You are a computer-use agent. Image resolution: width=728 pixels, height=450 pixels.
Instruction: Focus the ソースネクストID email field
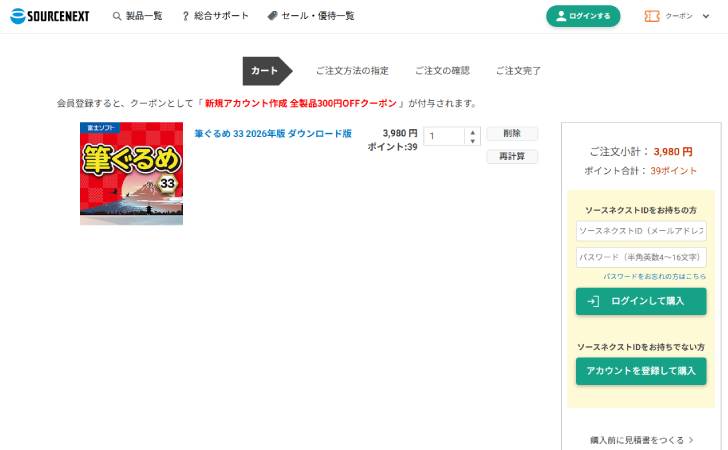[641, 231]
